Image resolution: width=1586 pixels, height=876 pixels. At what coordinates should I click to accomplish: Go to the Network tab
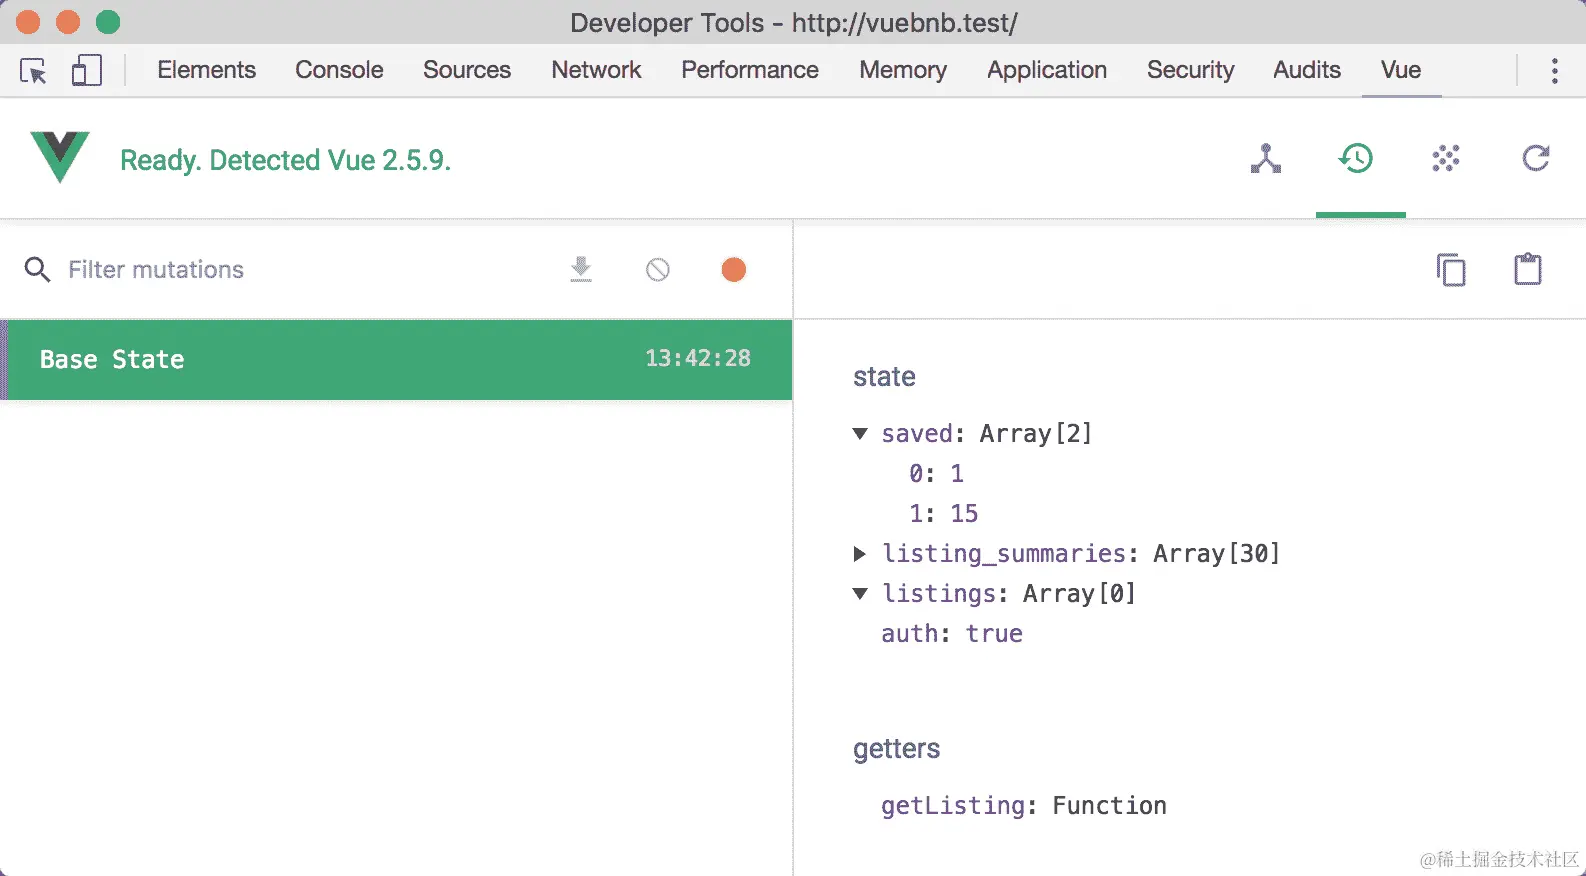[x=596, y=70]
